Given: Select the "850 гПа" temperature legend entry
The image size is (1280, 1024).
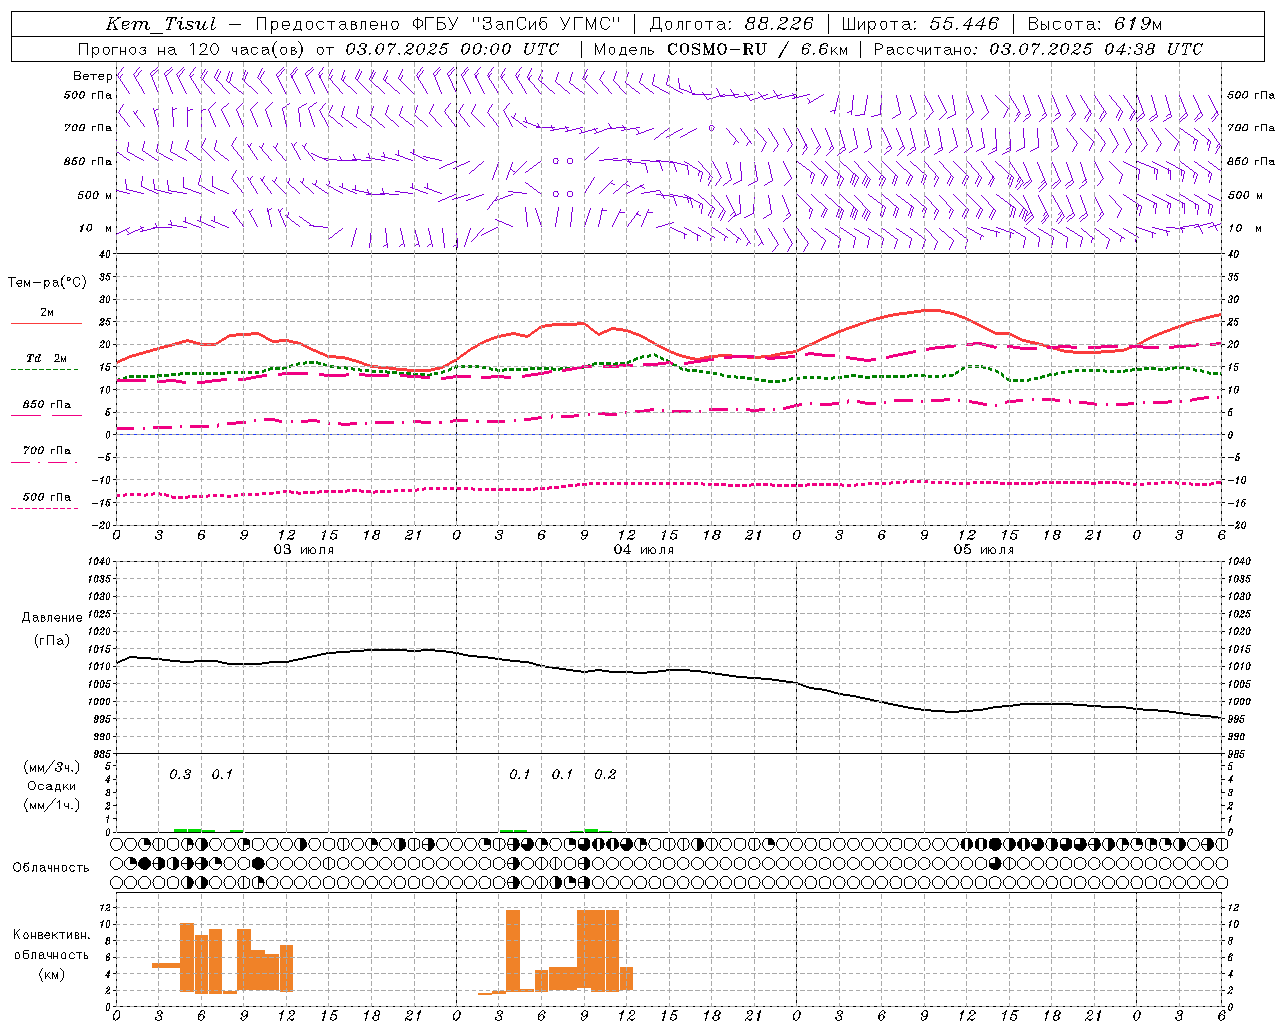Looking at the screenshot, I should pyautogui.click(x=47, y=405).
